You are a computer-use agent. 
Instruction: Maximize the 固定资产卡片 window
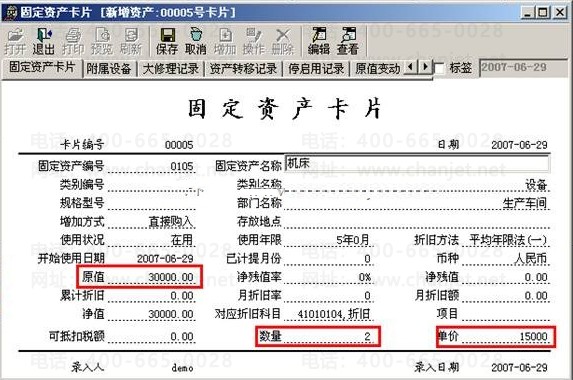pyautogui.click(x=543, y=12)
